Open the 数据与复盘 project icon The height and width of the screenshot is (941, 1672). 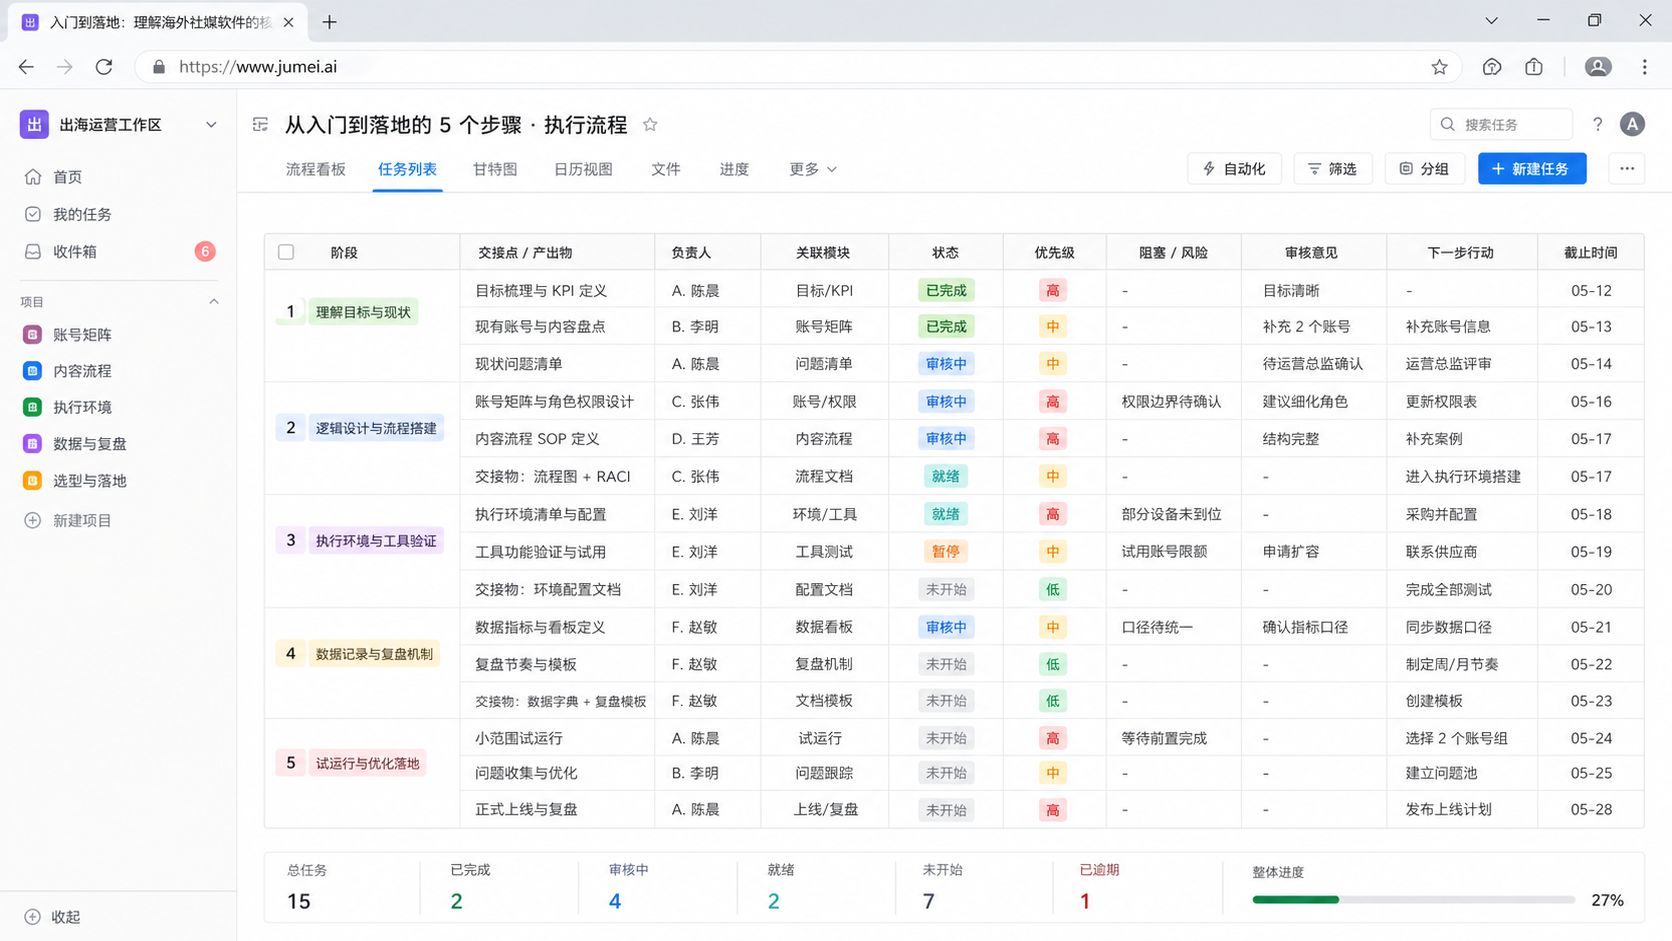point(32,444)
